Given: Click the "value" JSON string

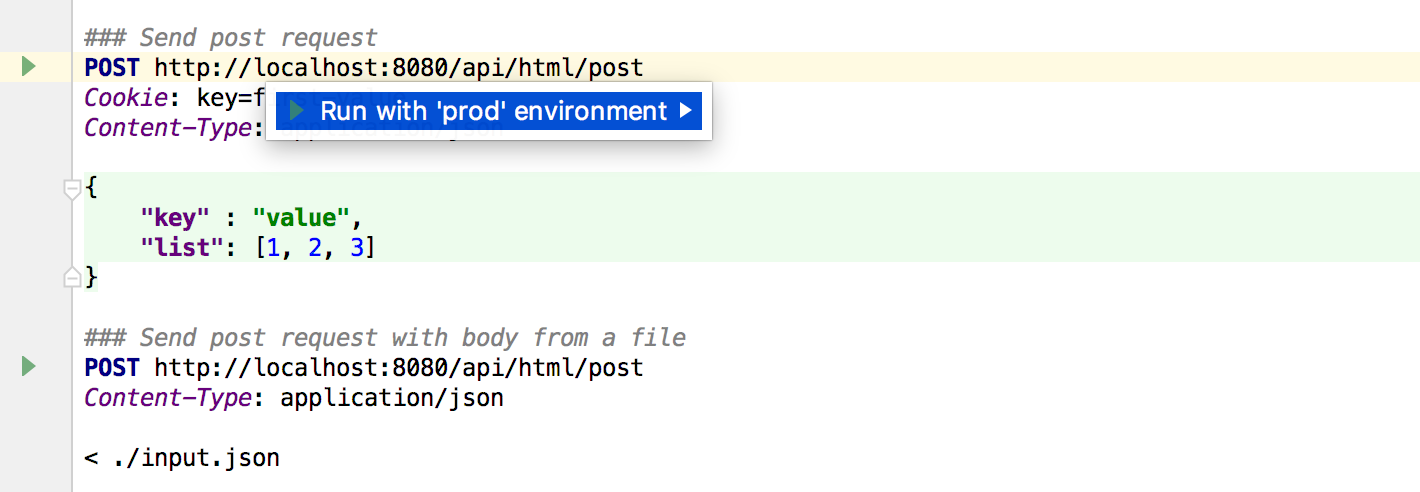Looking at the screenshot, I should (x=300, y=217).
